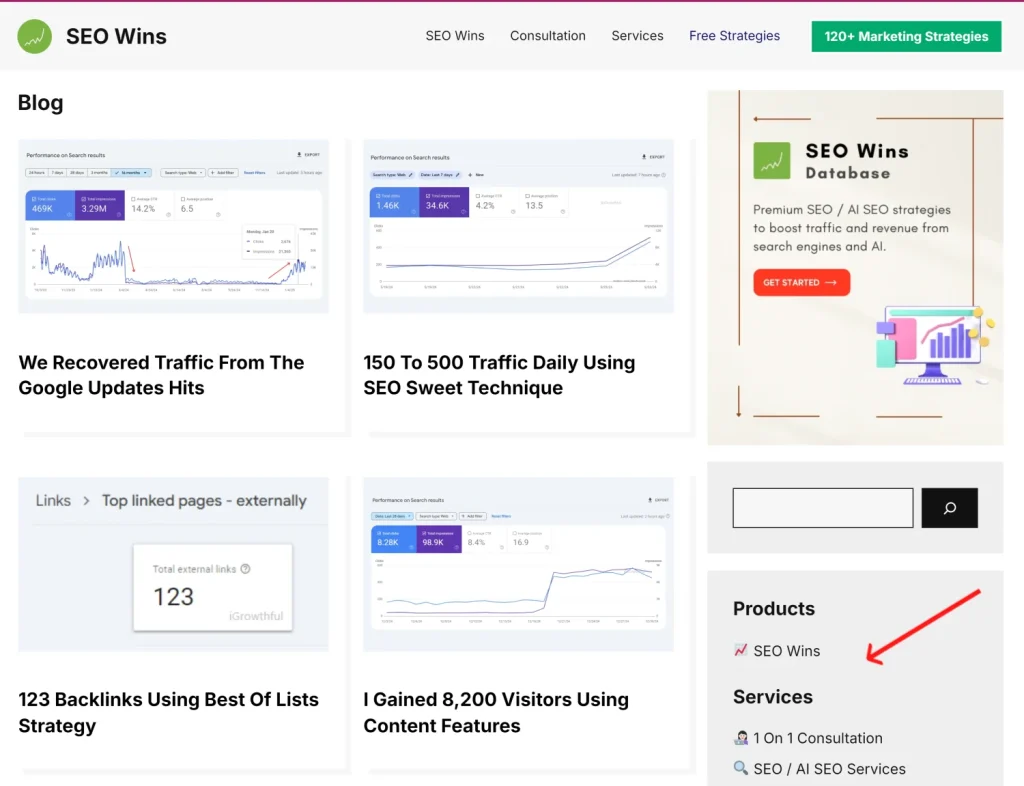Select Consultation in the navigation bar
The image size is (1024, 786).
(548, 36)
